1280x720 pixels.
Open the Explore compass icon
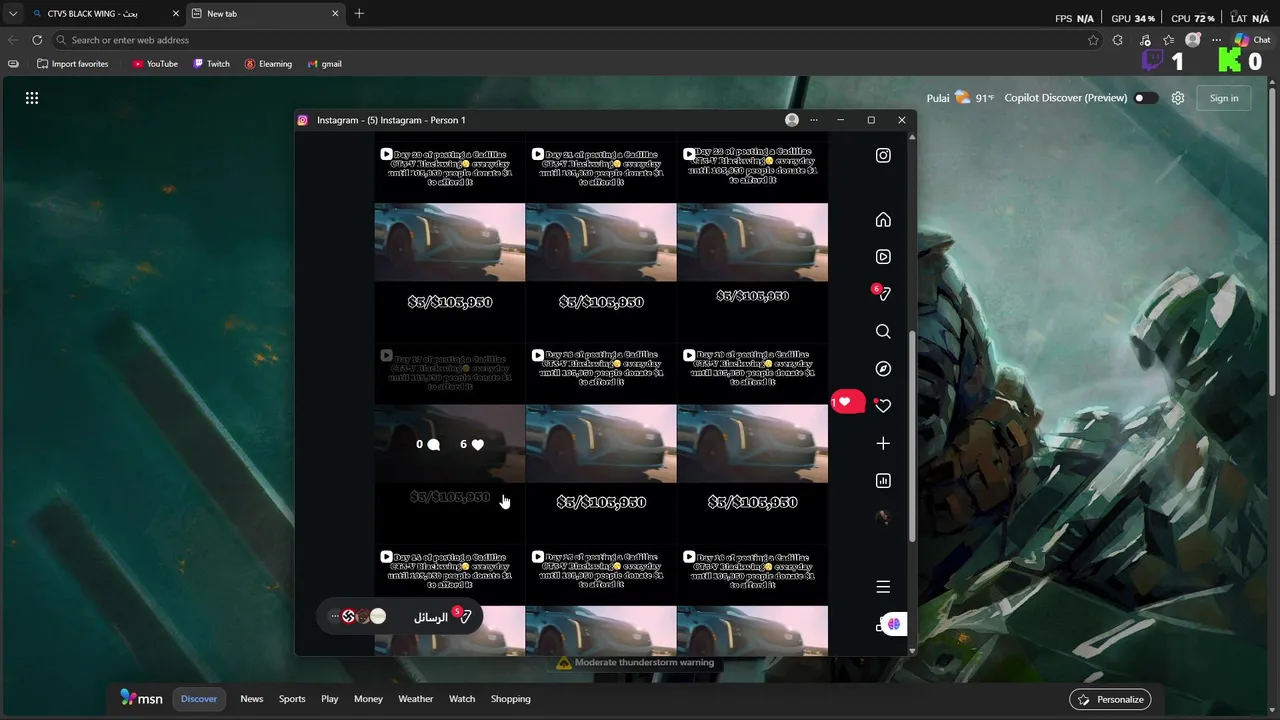883,369
